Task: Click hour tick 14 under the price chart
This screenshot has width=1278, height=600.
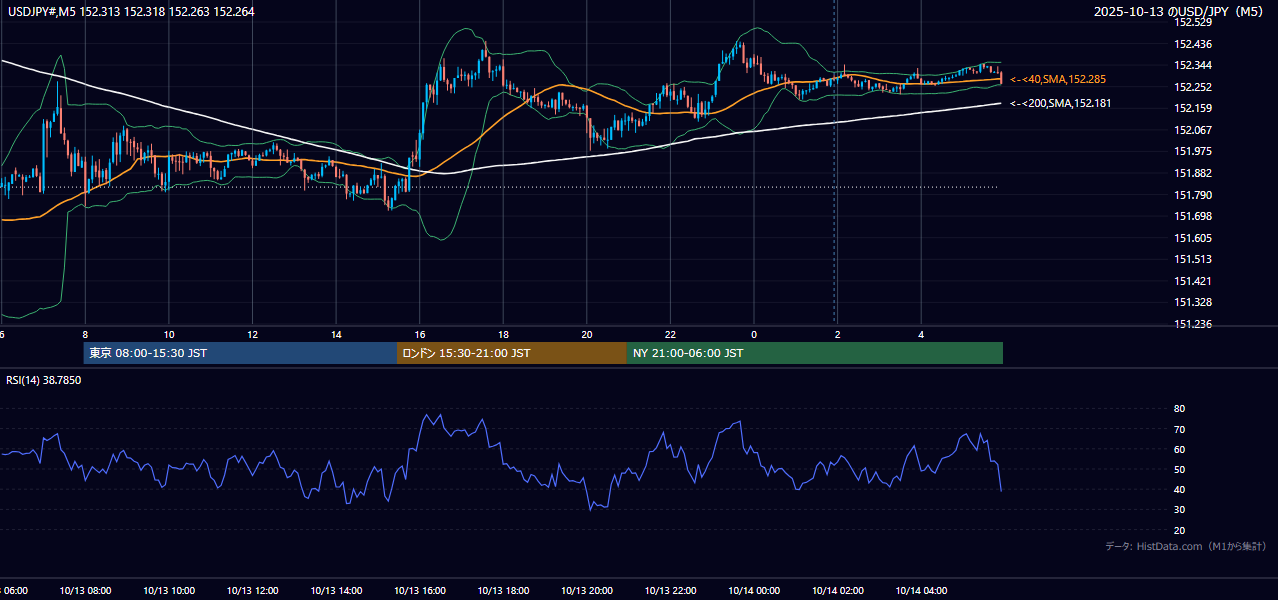Action: pyautogui.click(x=336, y=334)
